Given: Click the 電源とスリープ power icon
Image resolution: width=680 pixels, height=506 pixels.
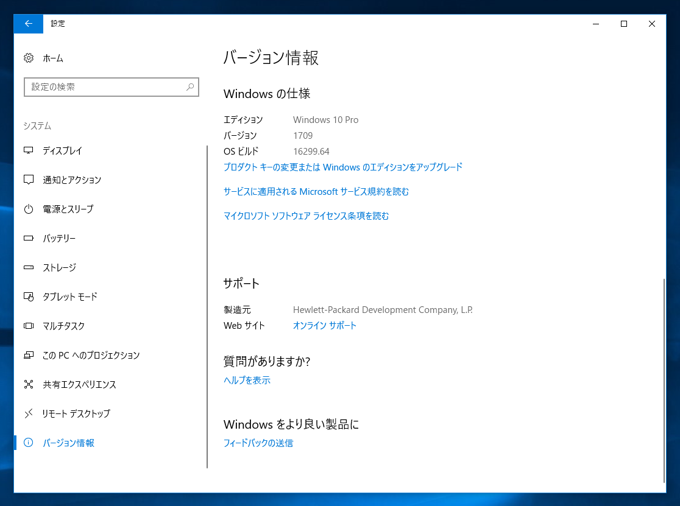Looking at the screenshot, I should click(x=29, y=209).
